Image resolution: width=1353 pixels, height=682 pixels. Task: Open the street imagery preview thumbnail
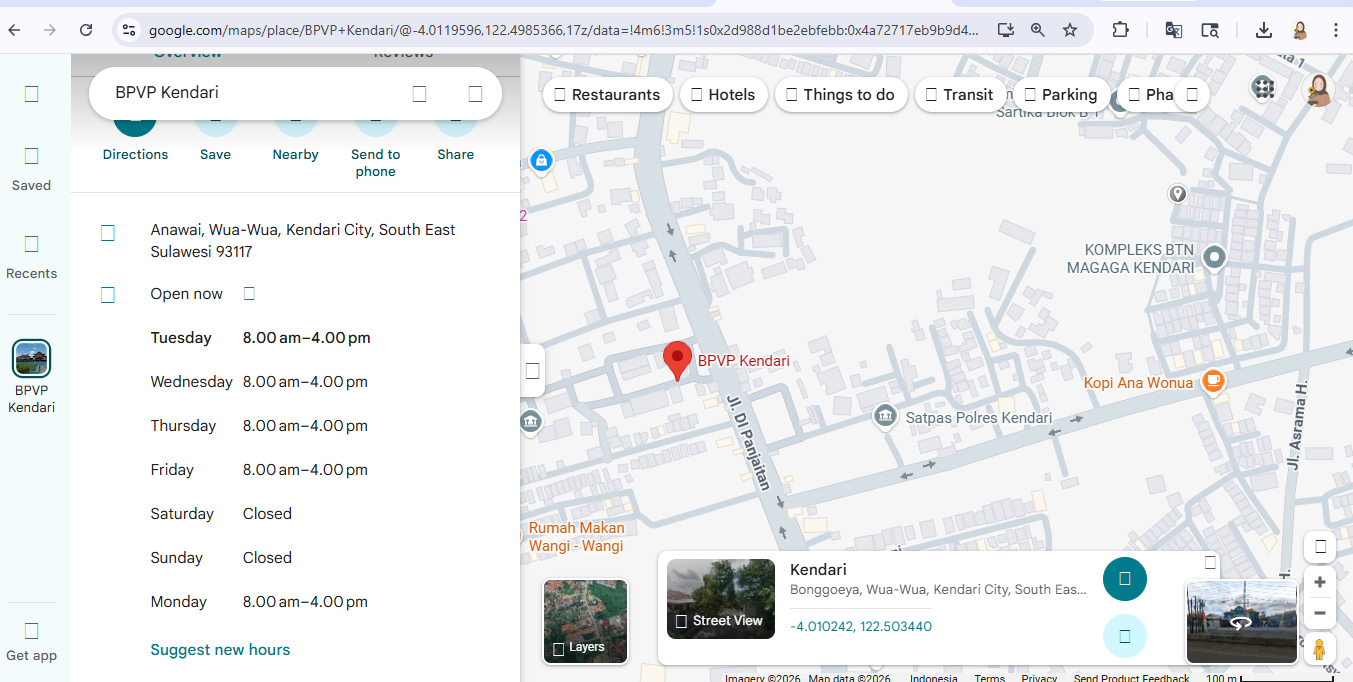1241,622
